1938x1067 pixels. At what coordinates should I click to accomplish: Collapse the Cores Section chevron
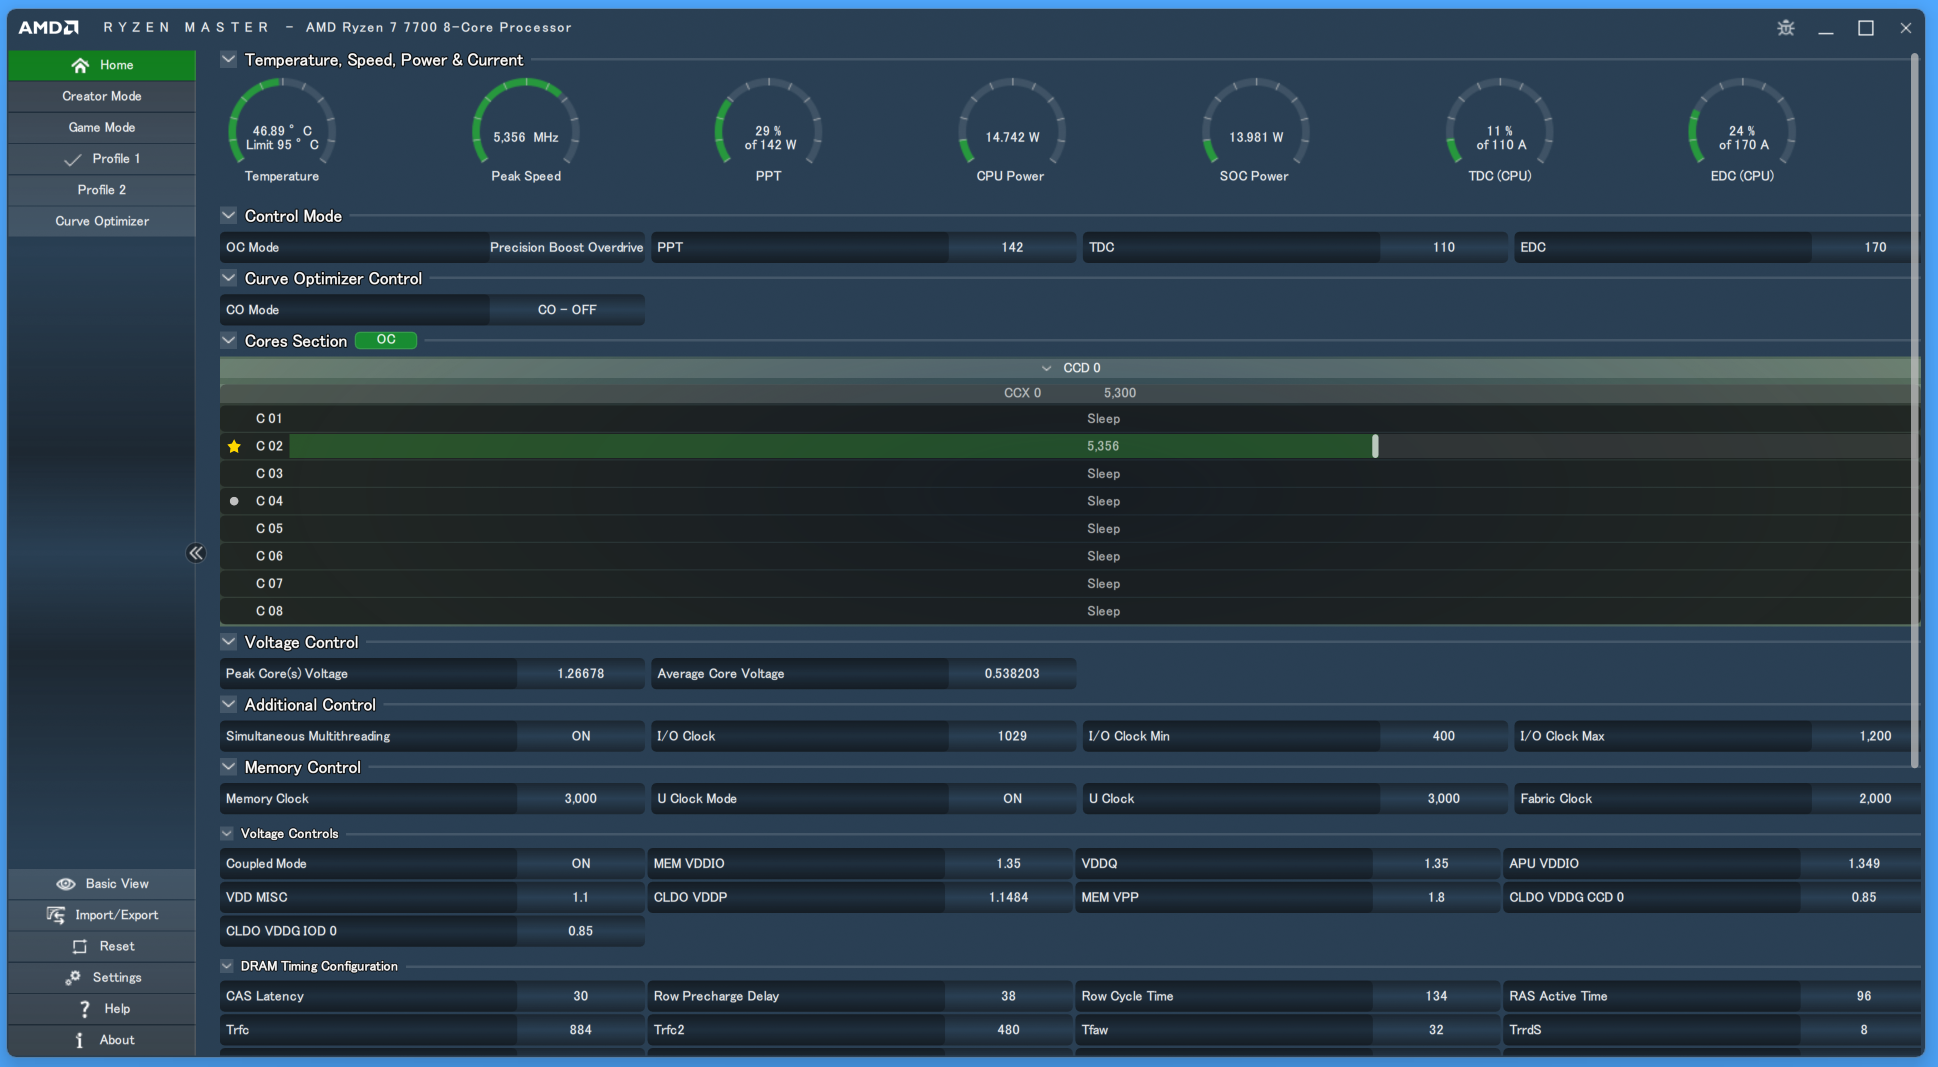click(x=229, y=341)
